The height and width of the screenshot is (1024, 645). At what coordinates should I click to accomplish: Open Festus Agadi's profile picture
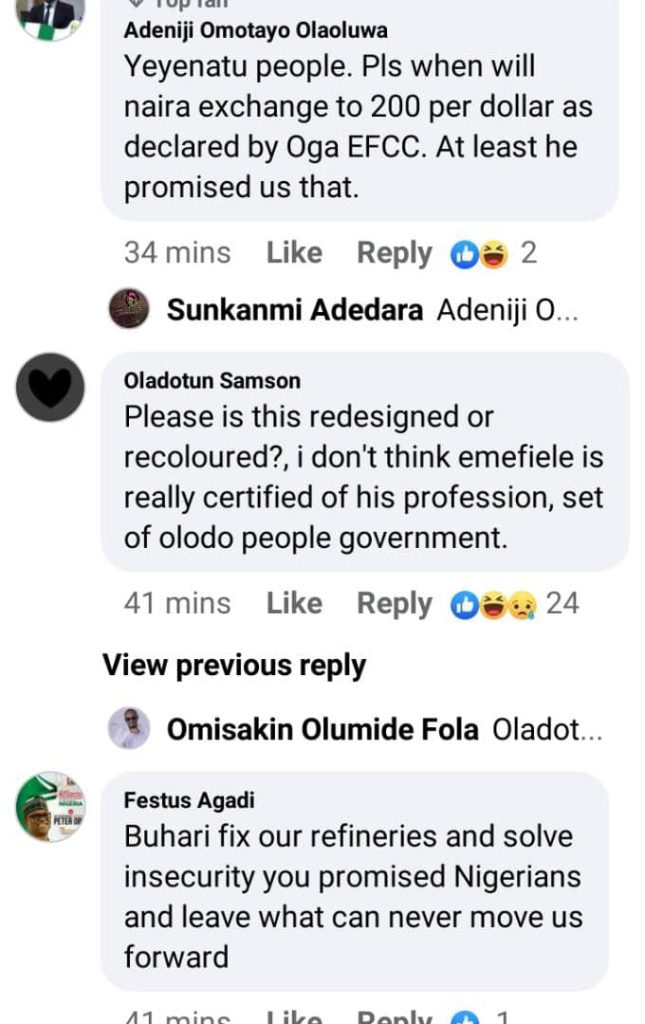point(50,806)
